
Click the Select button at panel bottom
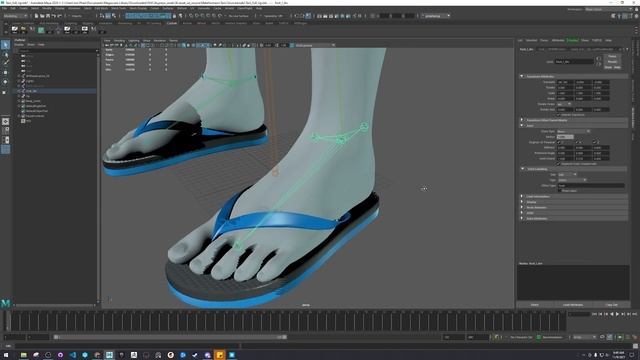coord(534,305)
